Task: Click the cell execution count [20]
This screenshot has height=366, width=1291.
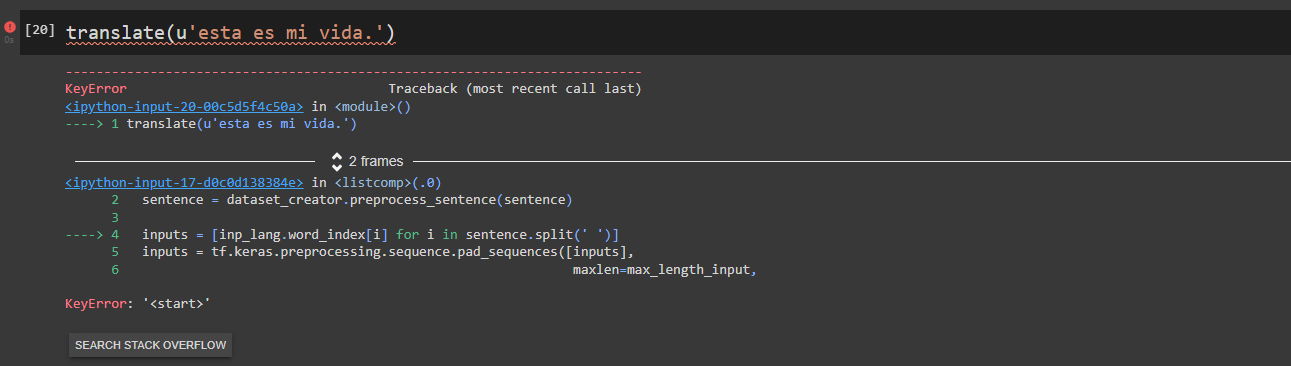Action: [x=39, y=30]
